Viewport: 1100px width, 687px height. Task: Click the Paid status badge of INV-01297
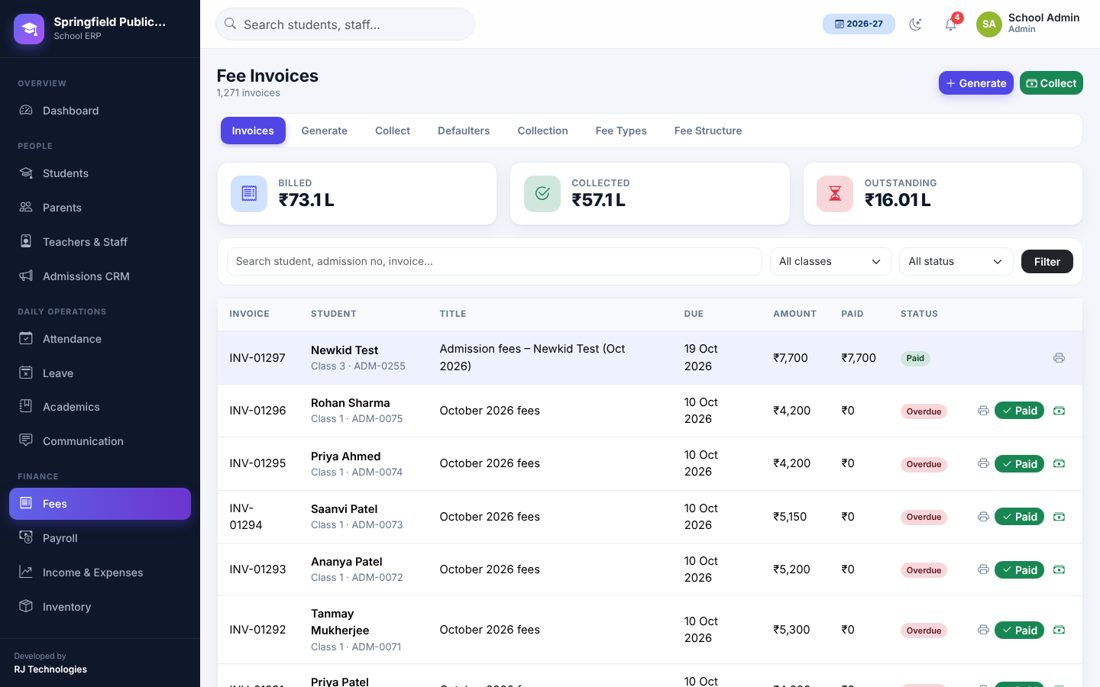click(915, 358)
